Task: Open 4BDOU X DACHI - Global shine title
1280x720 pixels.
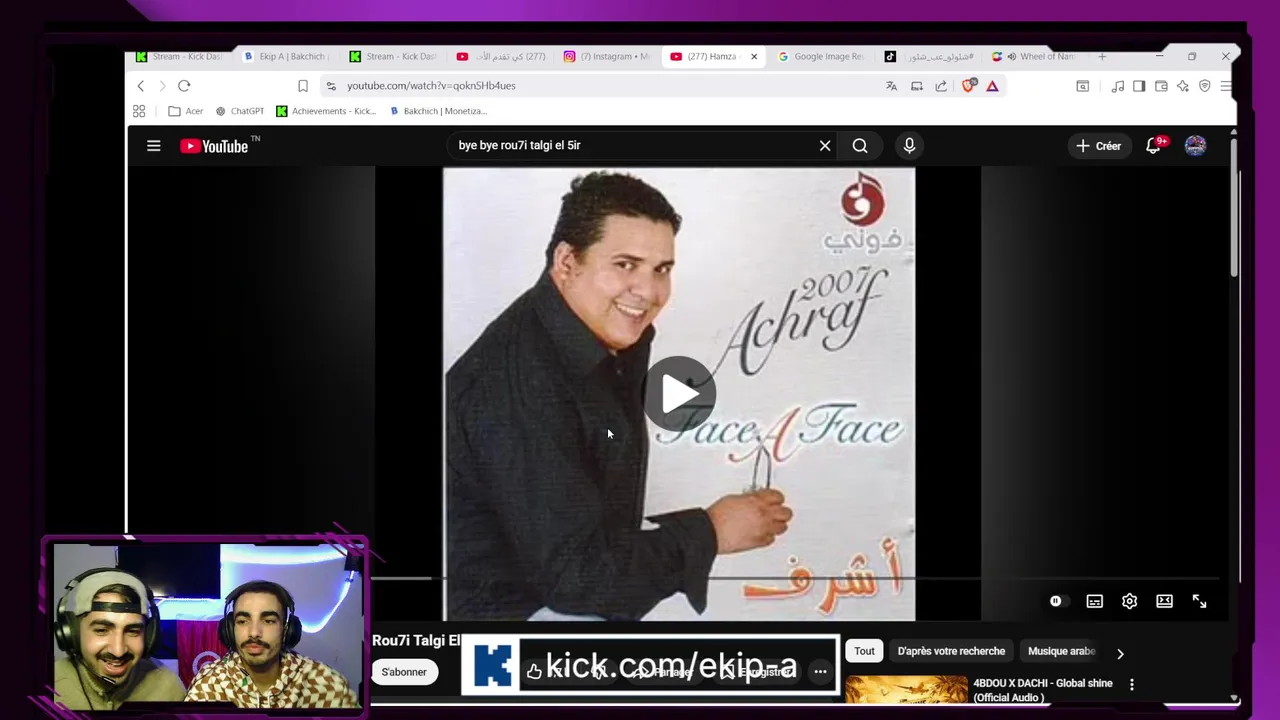Action: (1043, 690)
